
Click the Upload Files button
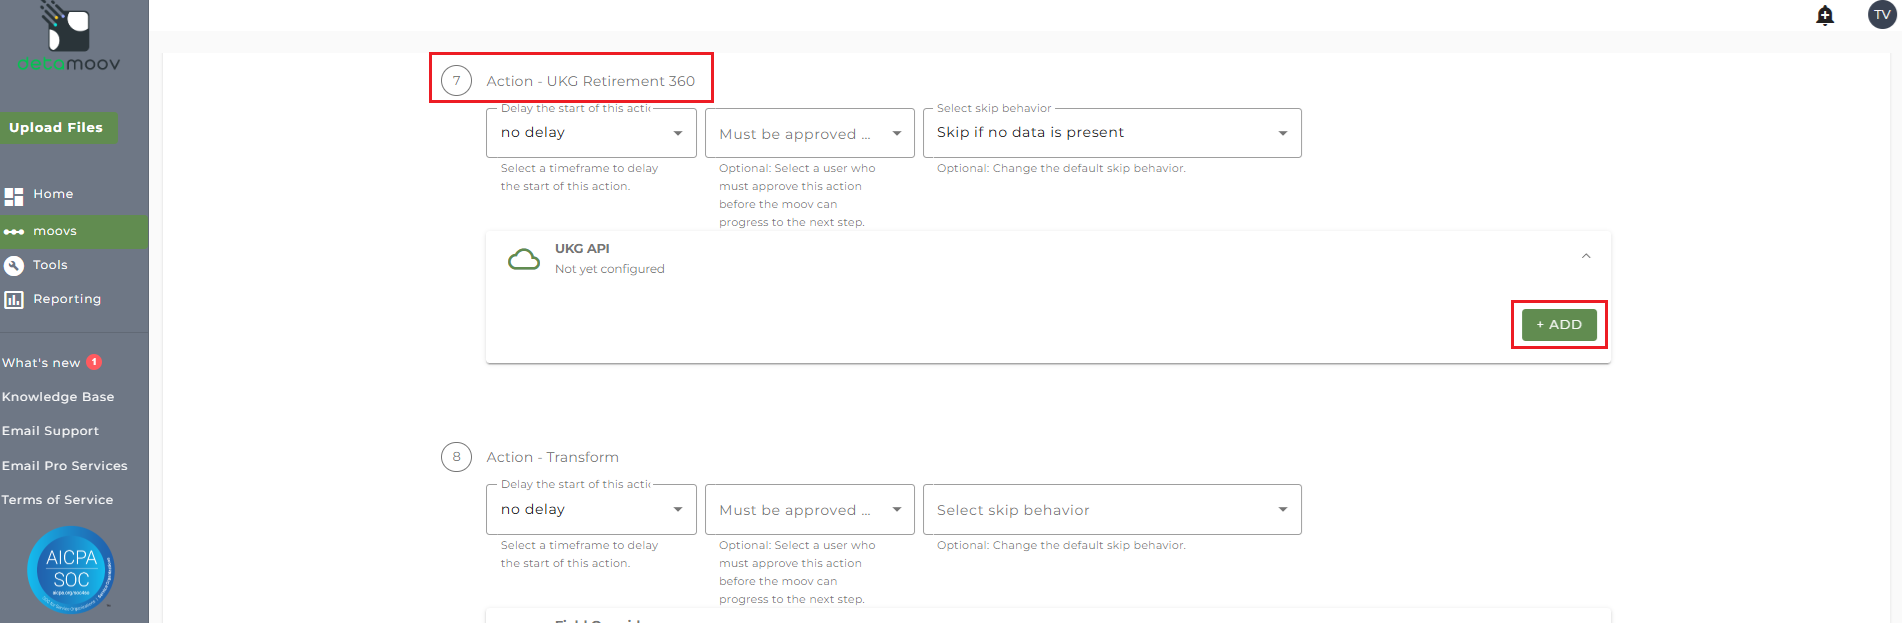pyautogui.click(x=57, y=128)
